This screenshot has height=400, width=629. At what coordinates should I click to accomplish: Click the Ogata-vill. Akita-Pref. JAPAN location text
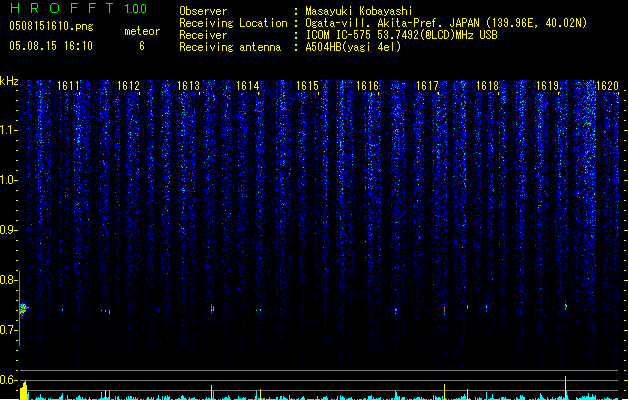446,23
